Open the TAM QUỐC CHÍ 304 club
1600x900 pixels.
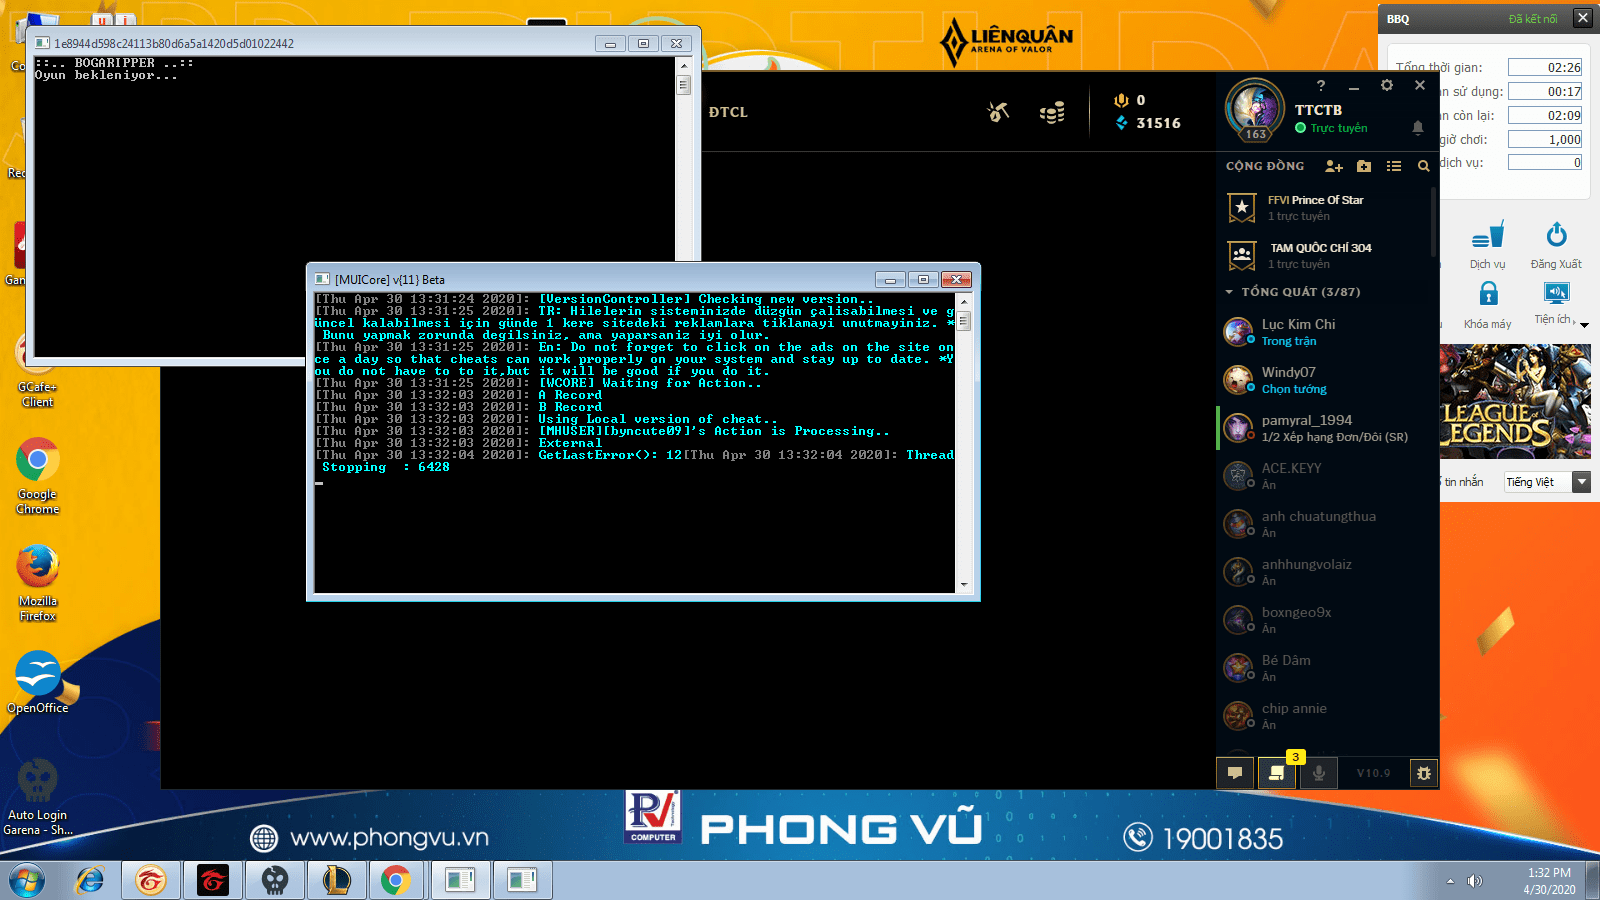1325,256
